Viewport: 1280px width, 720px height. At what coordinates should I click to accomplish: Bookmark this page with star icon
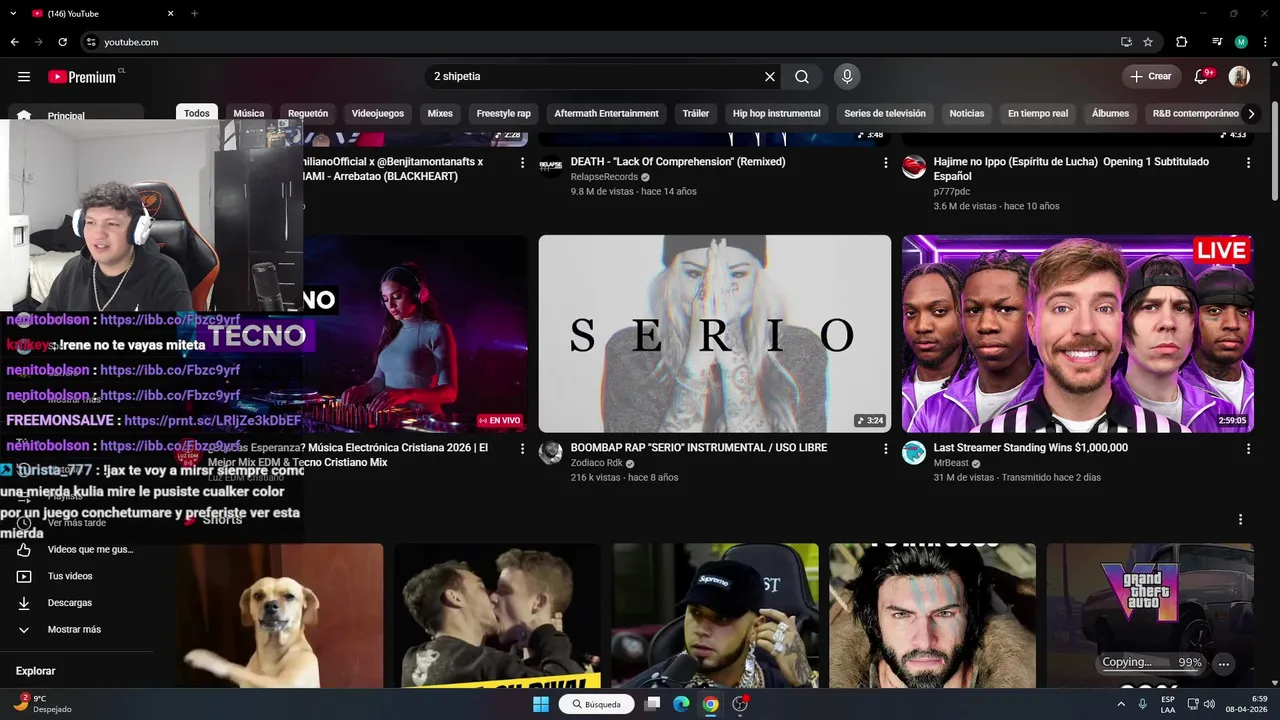[x=1148, y=42]
